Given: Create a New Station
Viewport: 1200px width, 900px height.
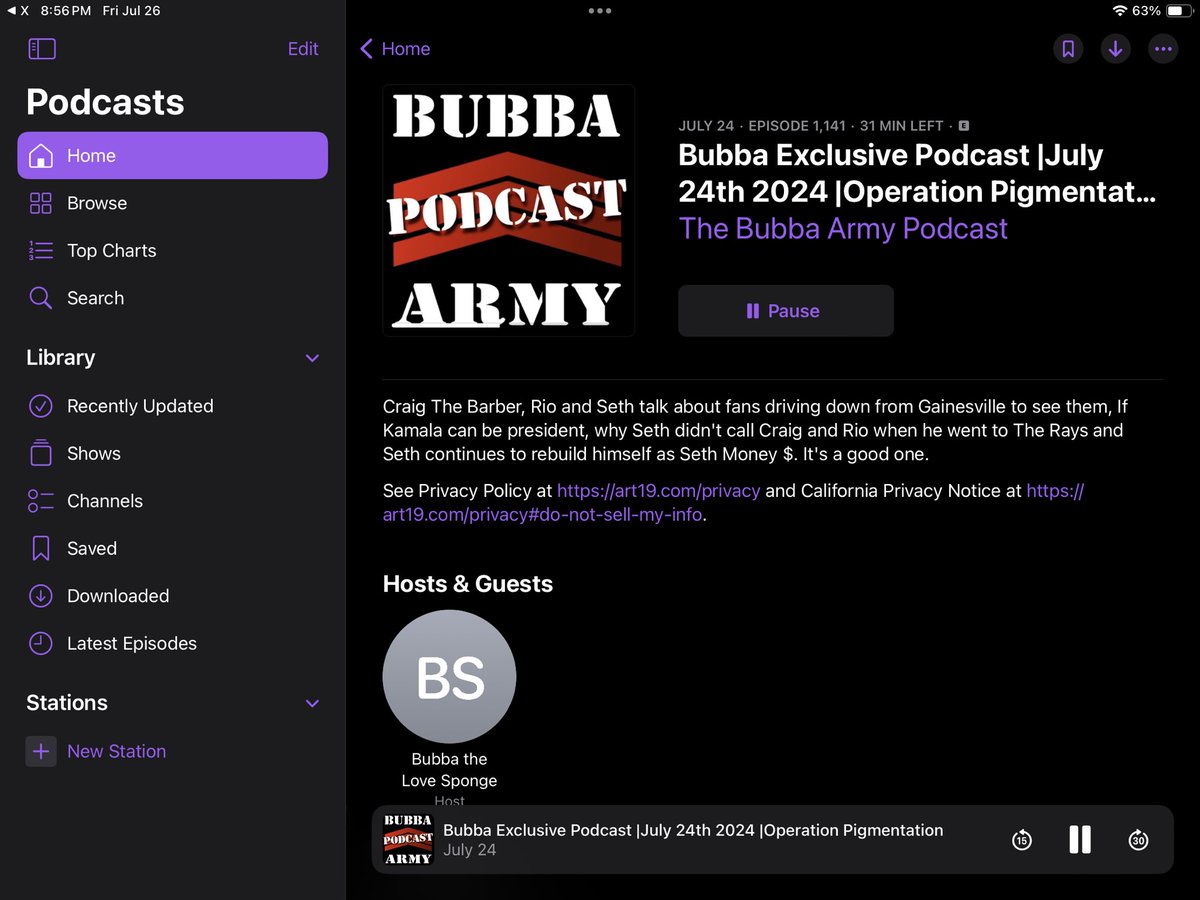Looking at the screenshot, I should pyautogui.click(x=116, y=751).
